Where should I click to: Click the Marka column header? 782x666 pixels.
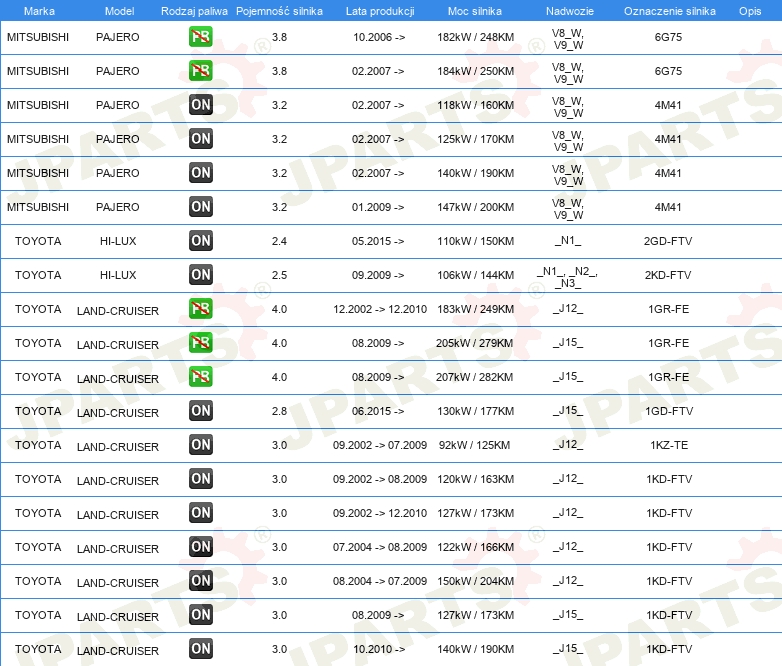pos(39,11)
